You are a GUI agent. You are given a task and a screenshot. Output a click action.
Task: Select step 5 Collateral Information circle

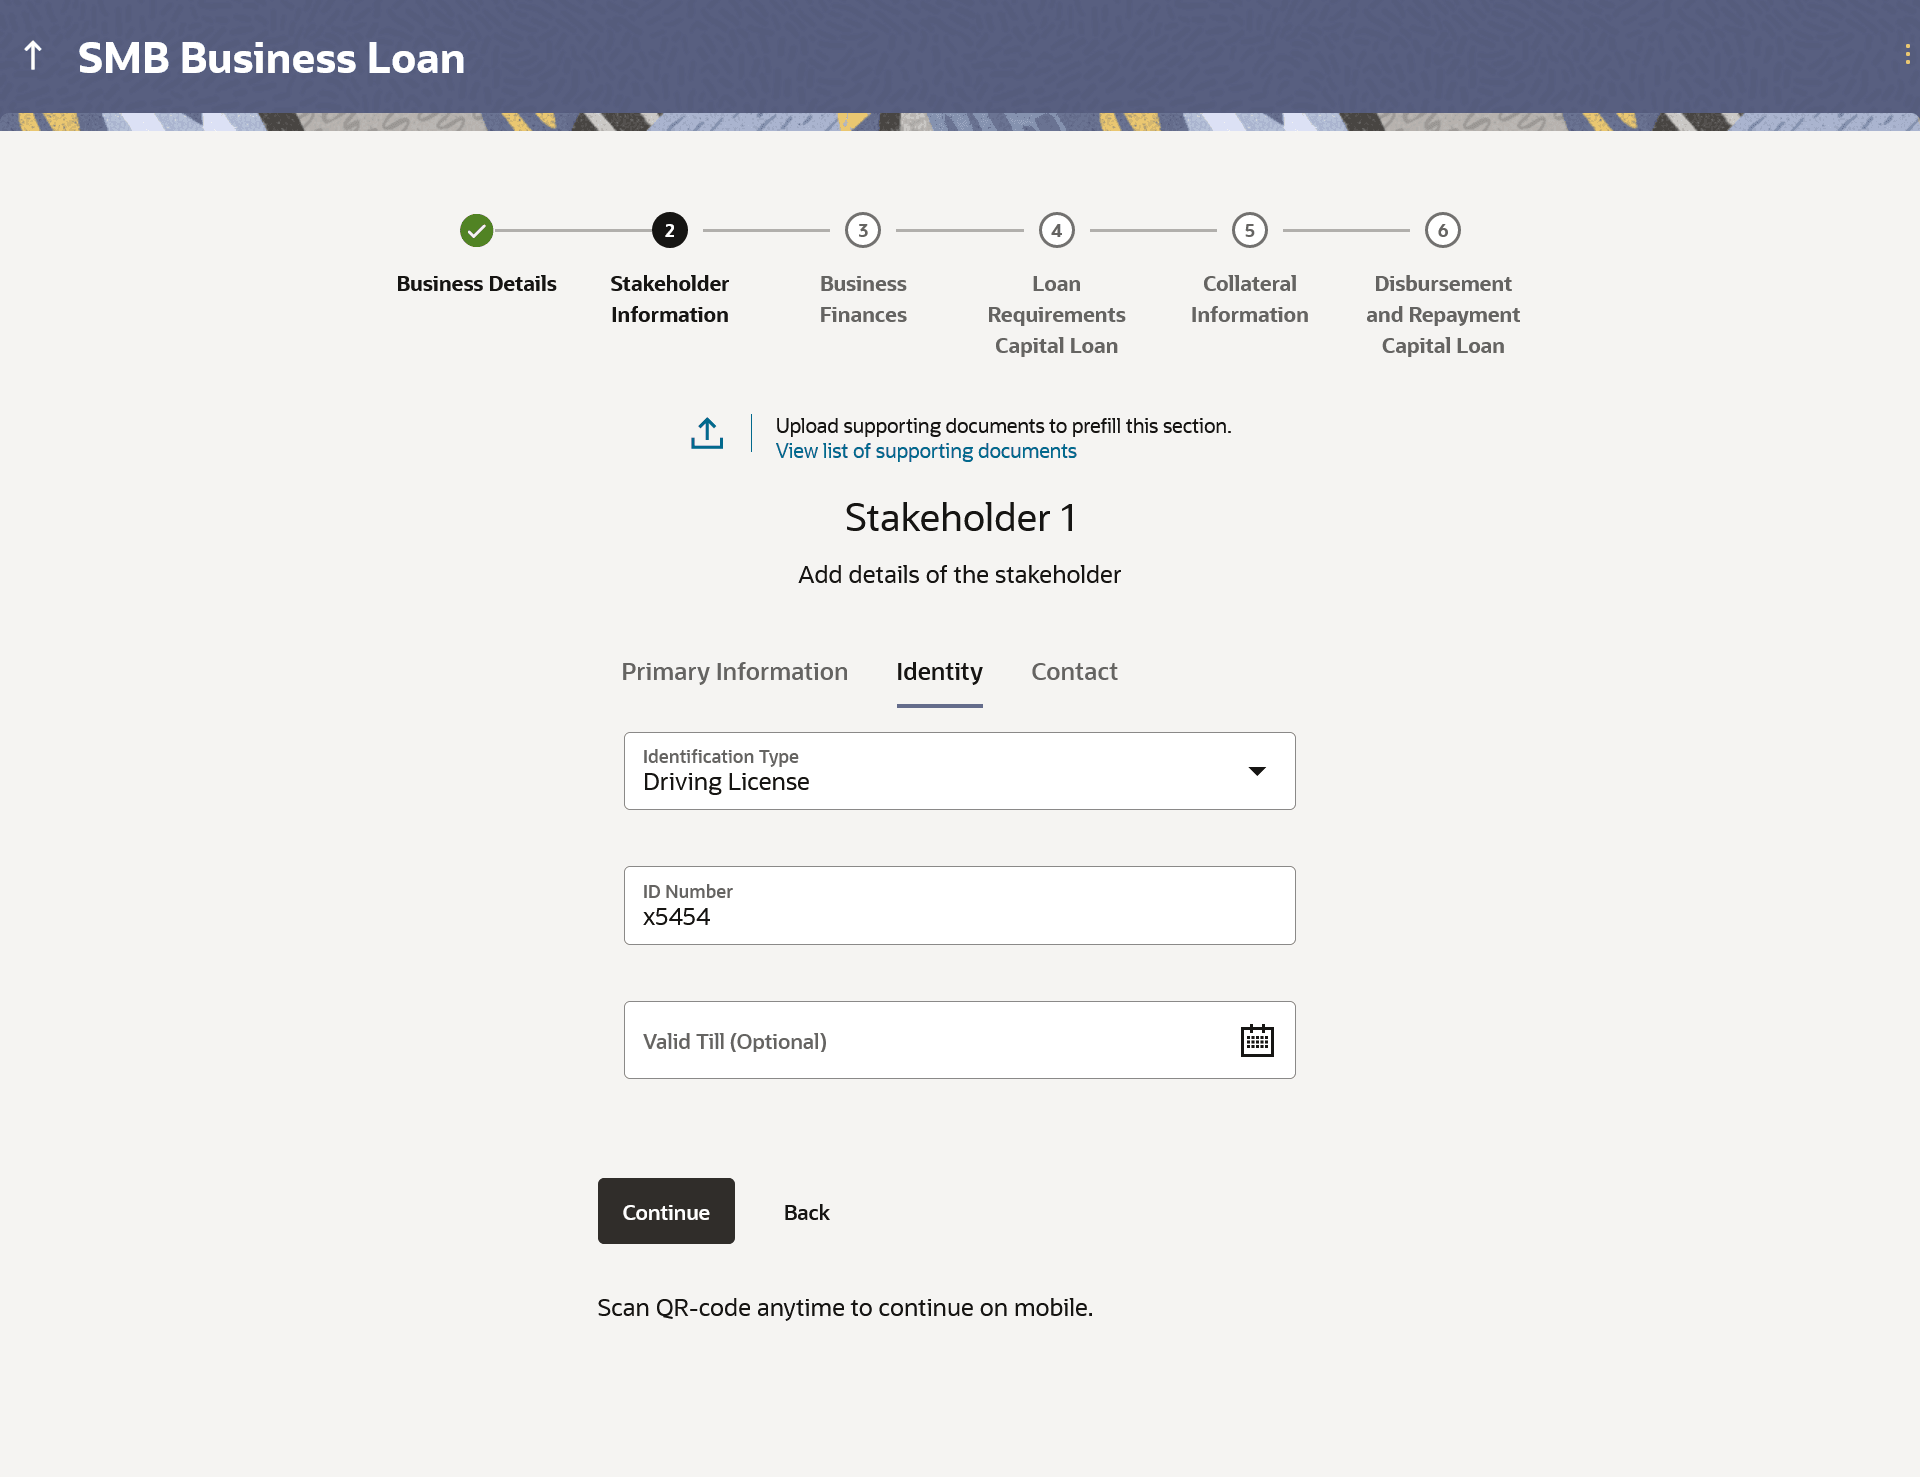pos(1249,230)
